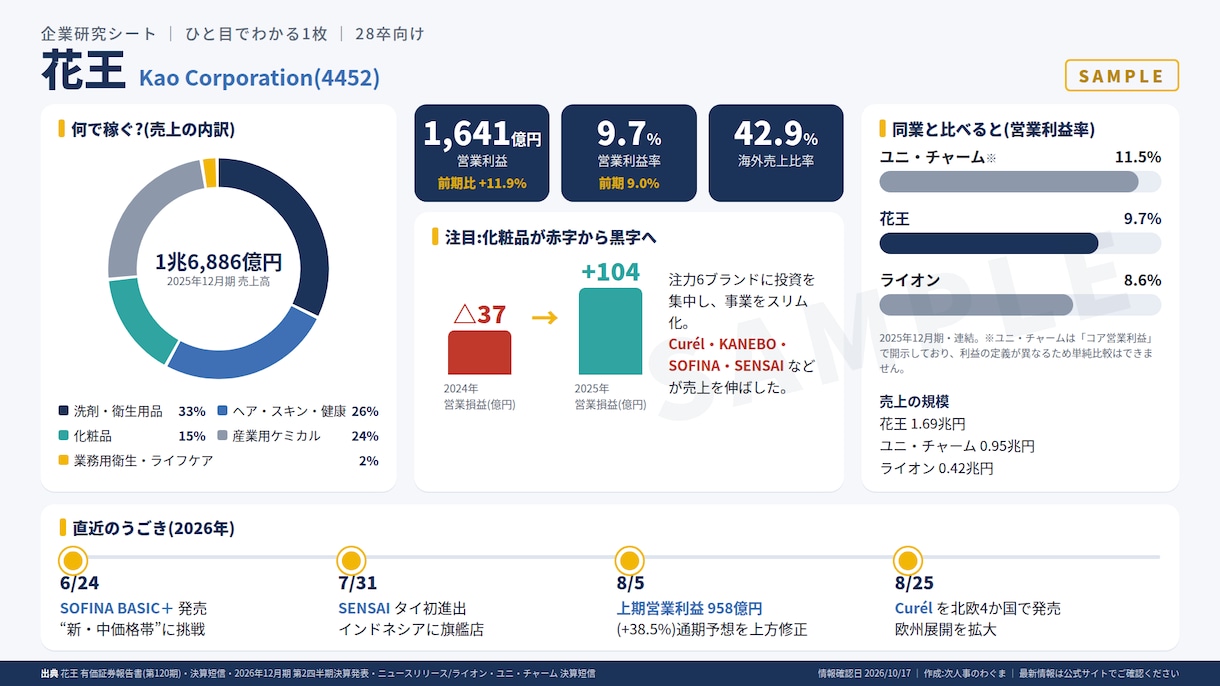
Task: Click the 直近のうごき(2026年) section heading
Action: point(153,528)
